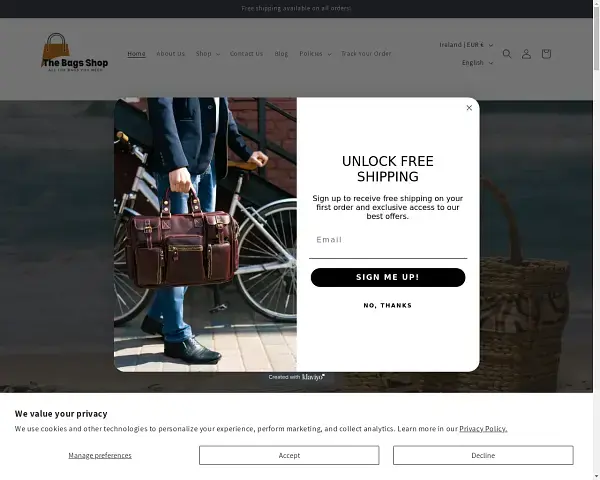
Task: Decline cookies in privacy banner
Action: pyautogui.click(x=483, y=455)
